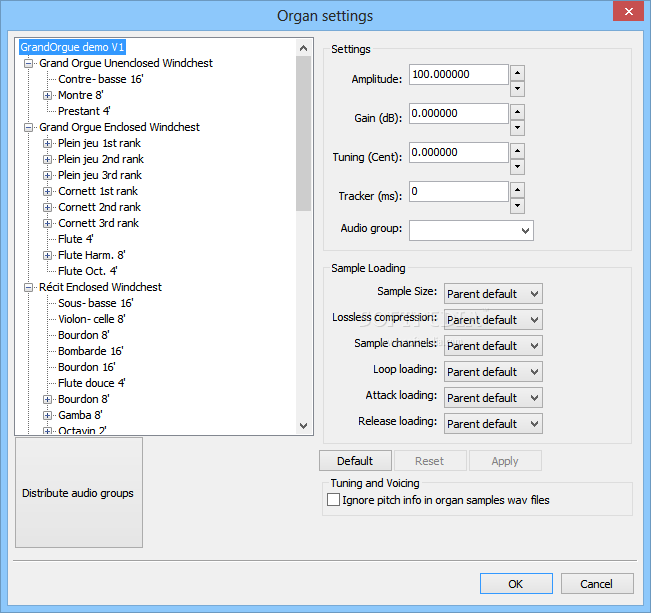Screen dimensions: 651x613
Task: Click the Apply button
Action: [505, 461]
